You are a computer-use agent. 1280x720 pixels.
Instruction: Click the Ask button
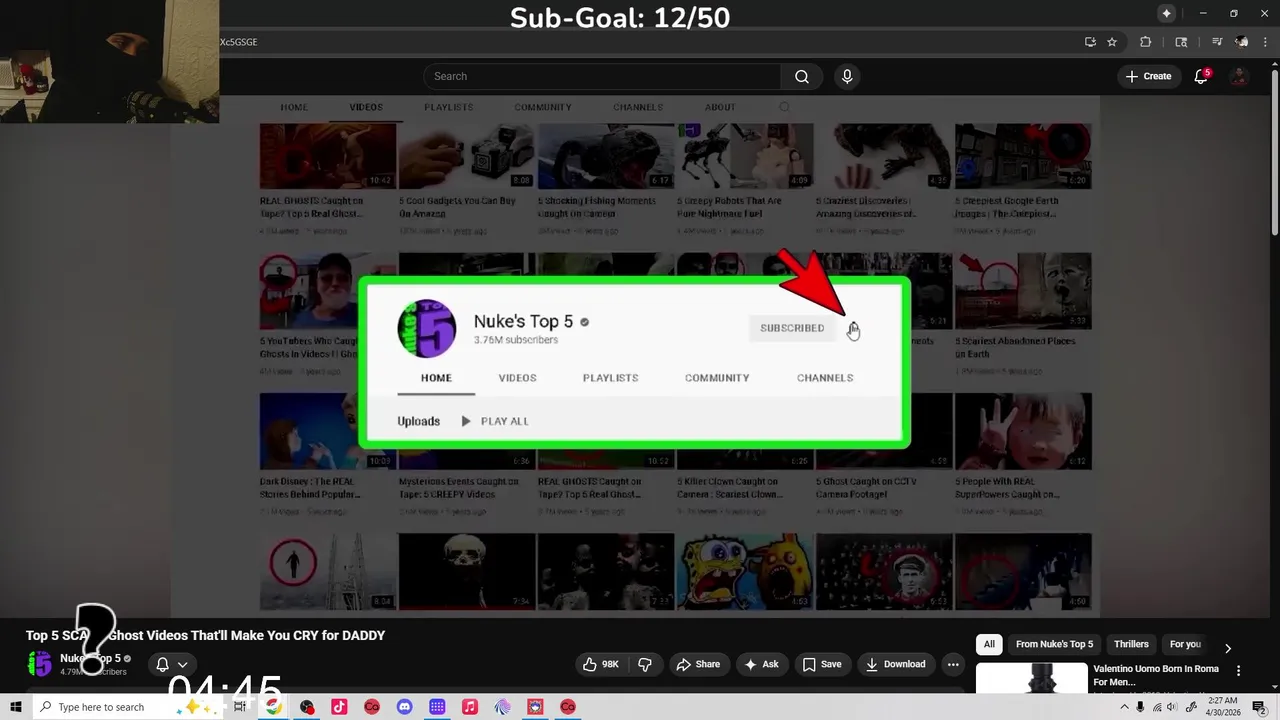762,664
